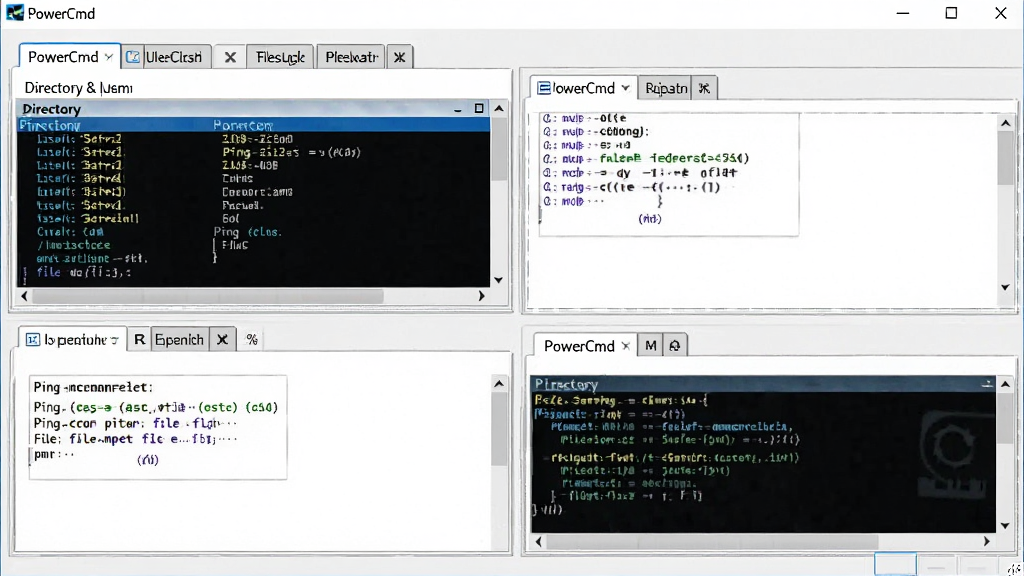
Task: Minimize the lower-right Directory console header
Action: [x=987, y=384]
